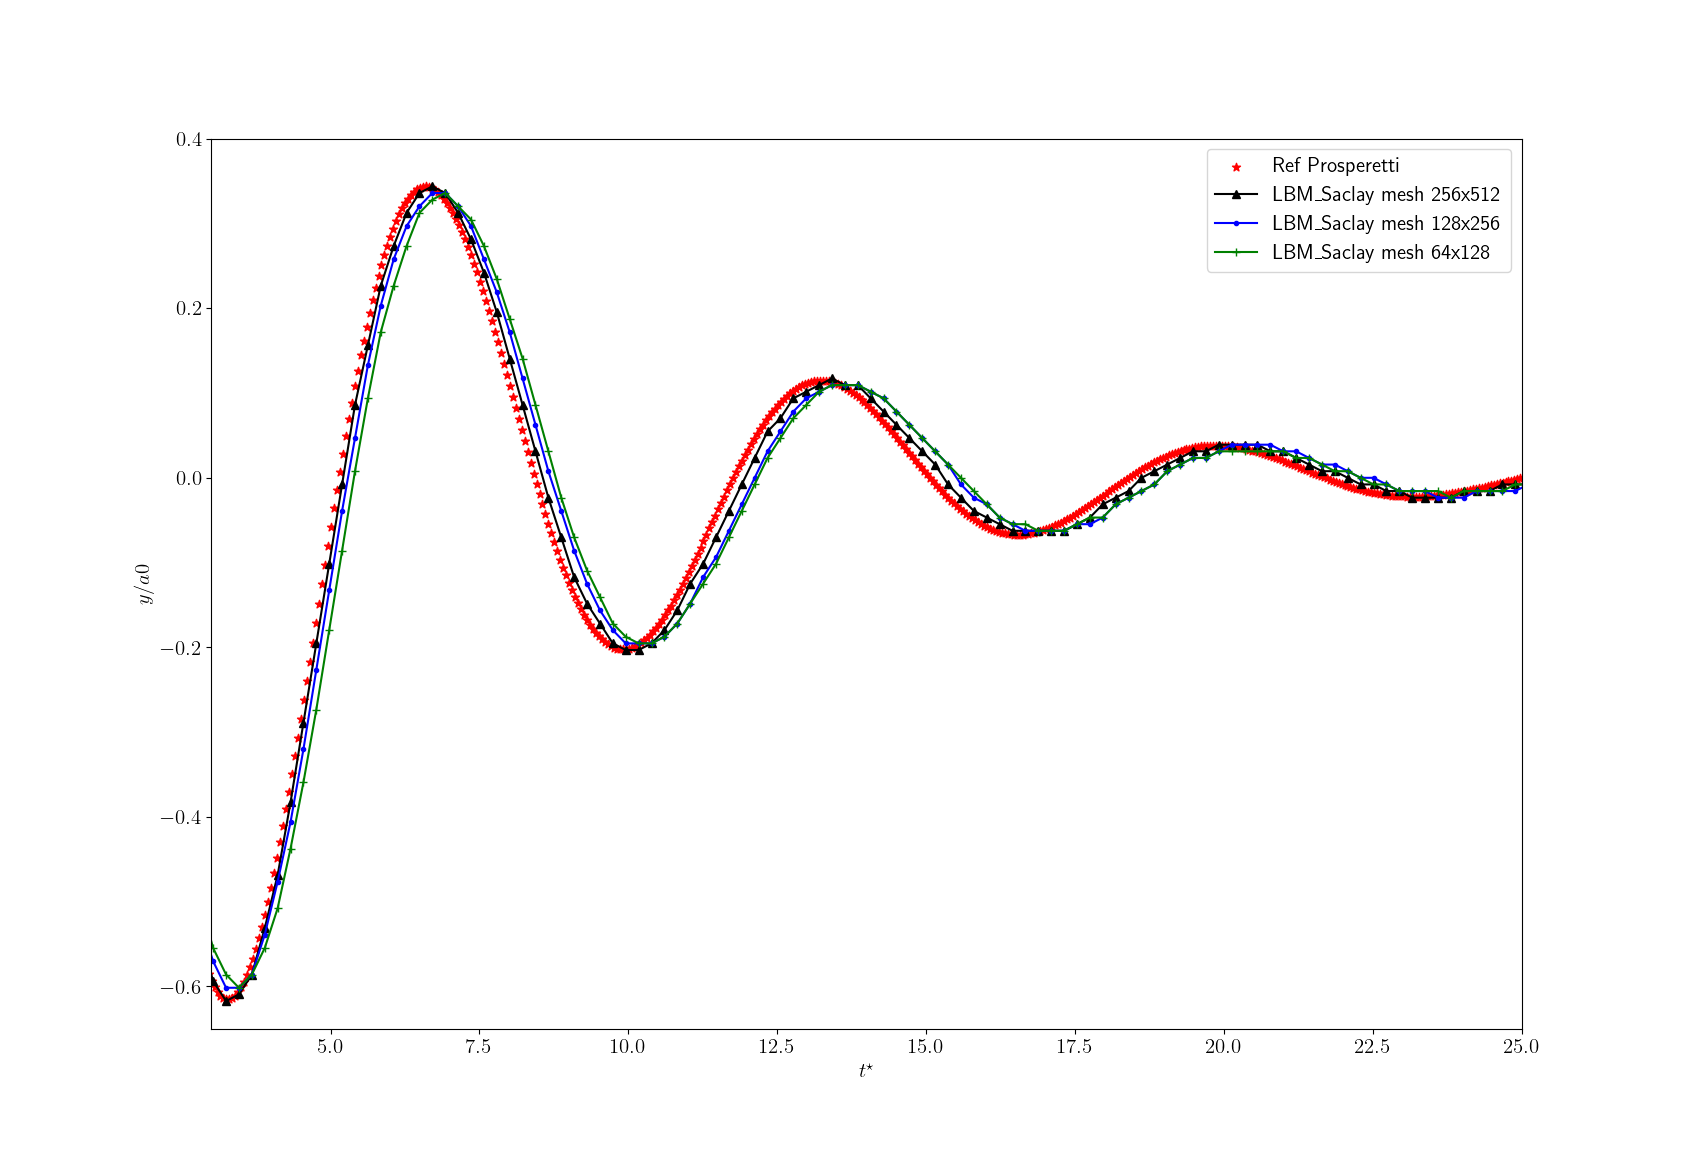Select the "Ref Prosperetti" legend label
The image size is (1691, 1156).
click(x=1335, y=166)
